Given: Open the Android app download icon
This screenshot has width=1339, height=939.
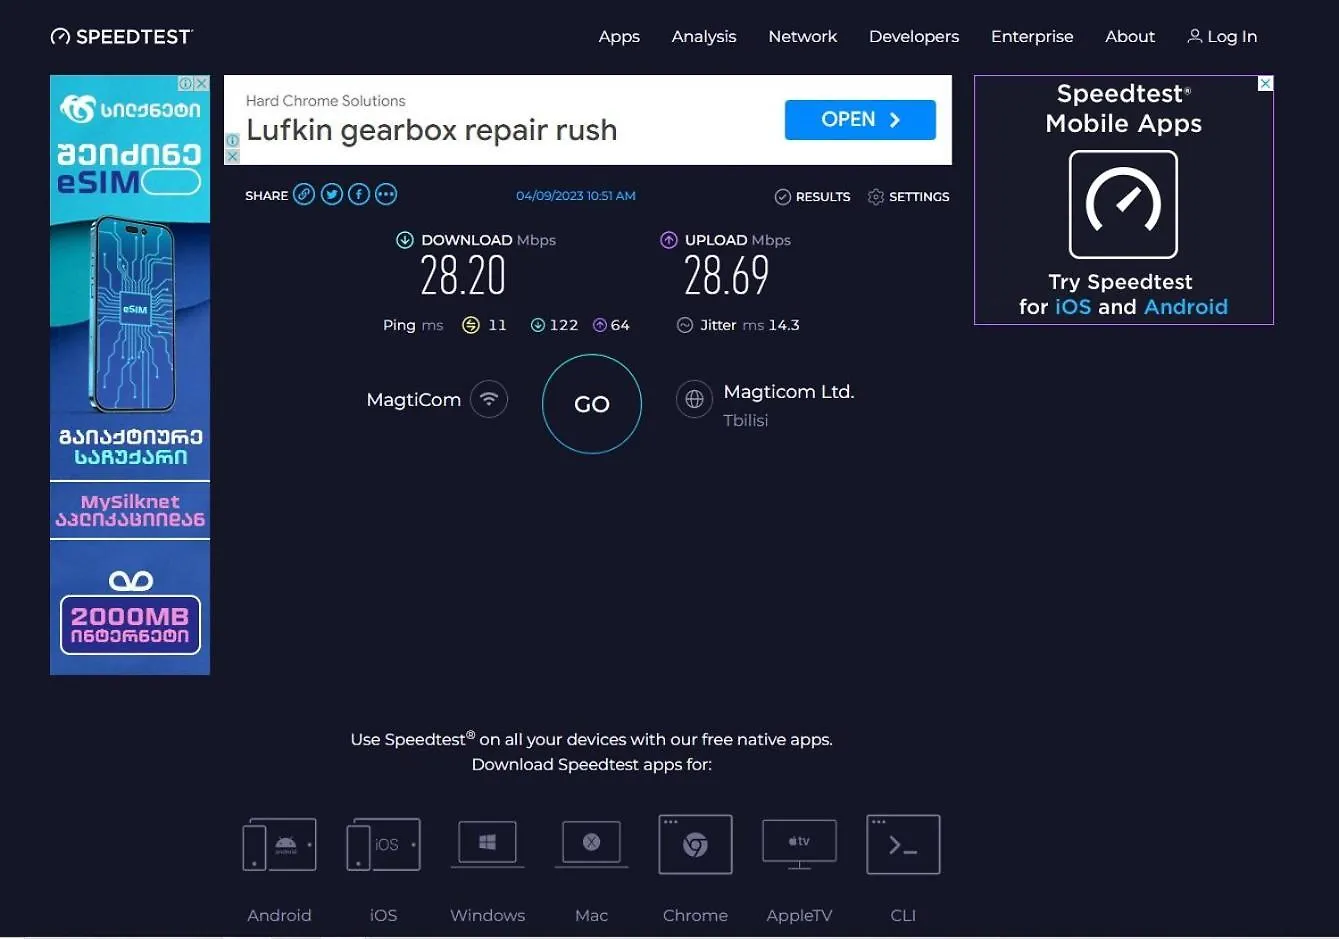Looking at the screenshot, I should tap(279, 845).
